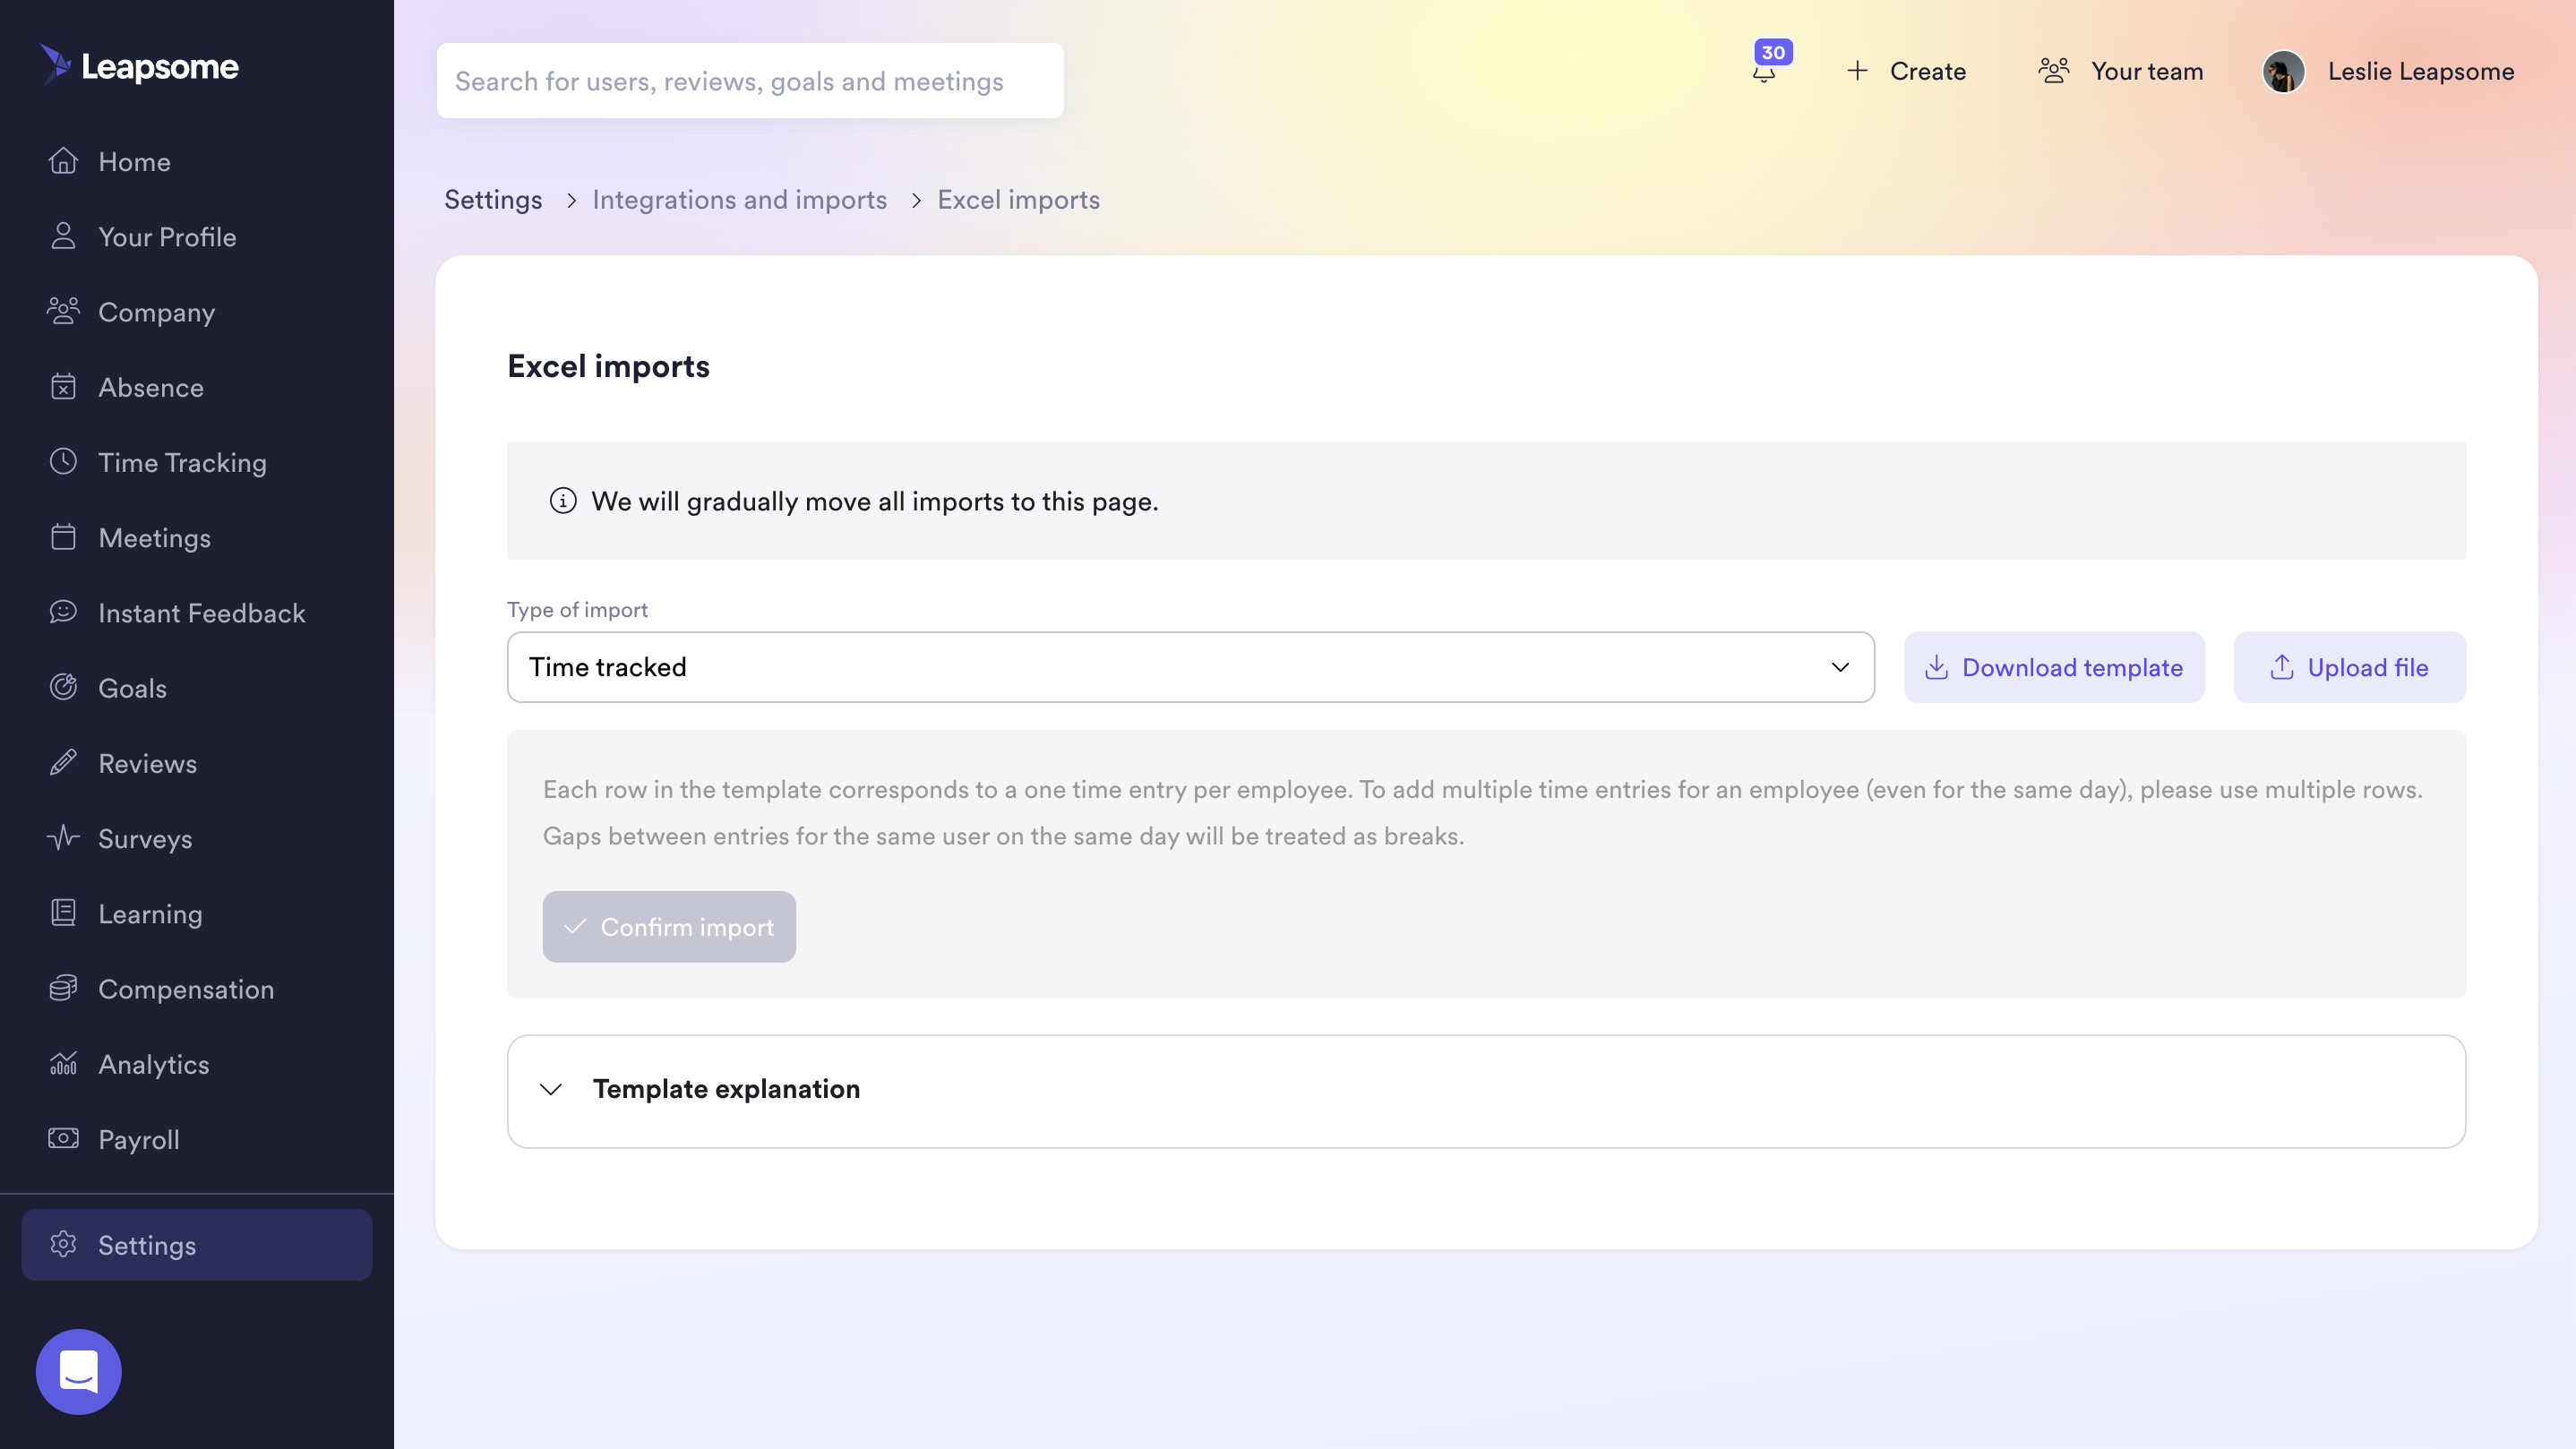Click Settings breadcrumb link

pyautogui.click(x=493, y=199)
